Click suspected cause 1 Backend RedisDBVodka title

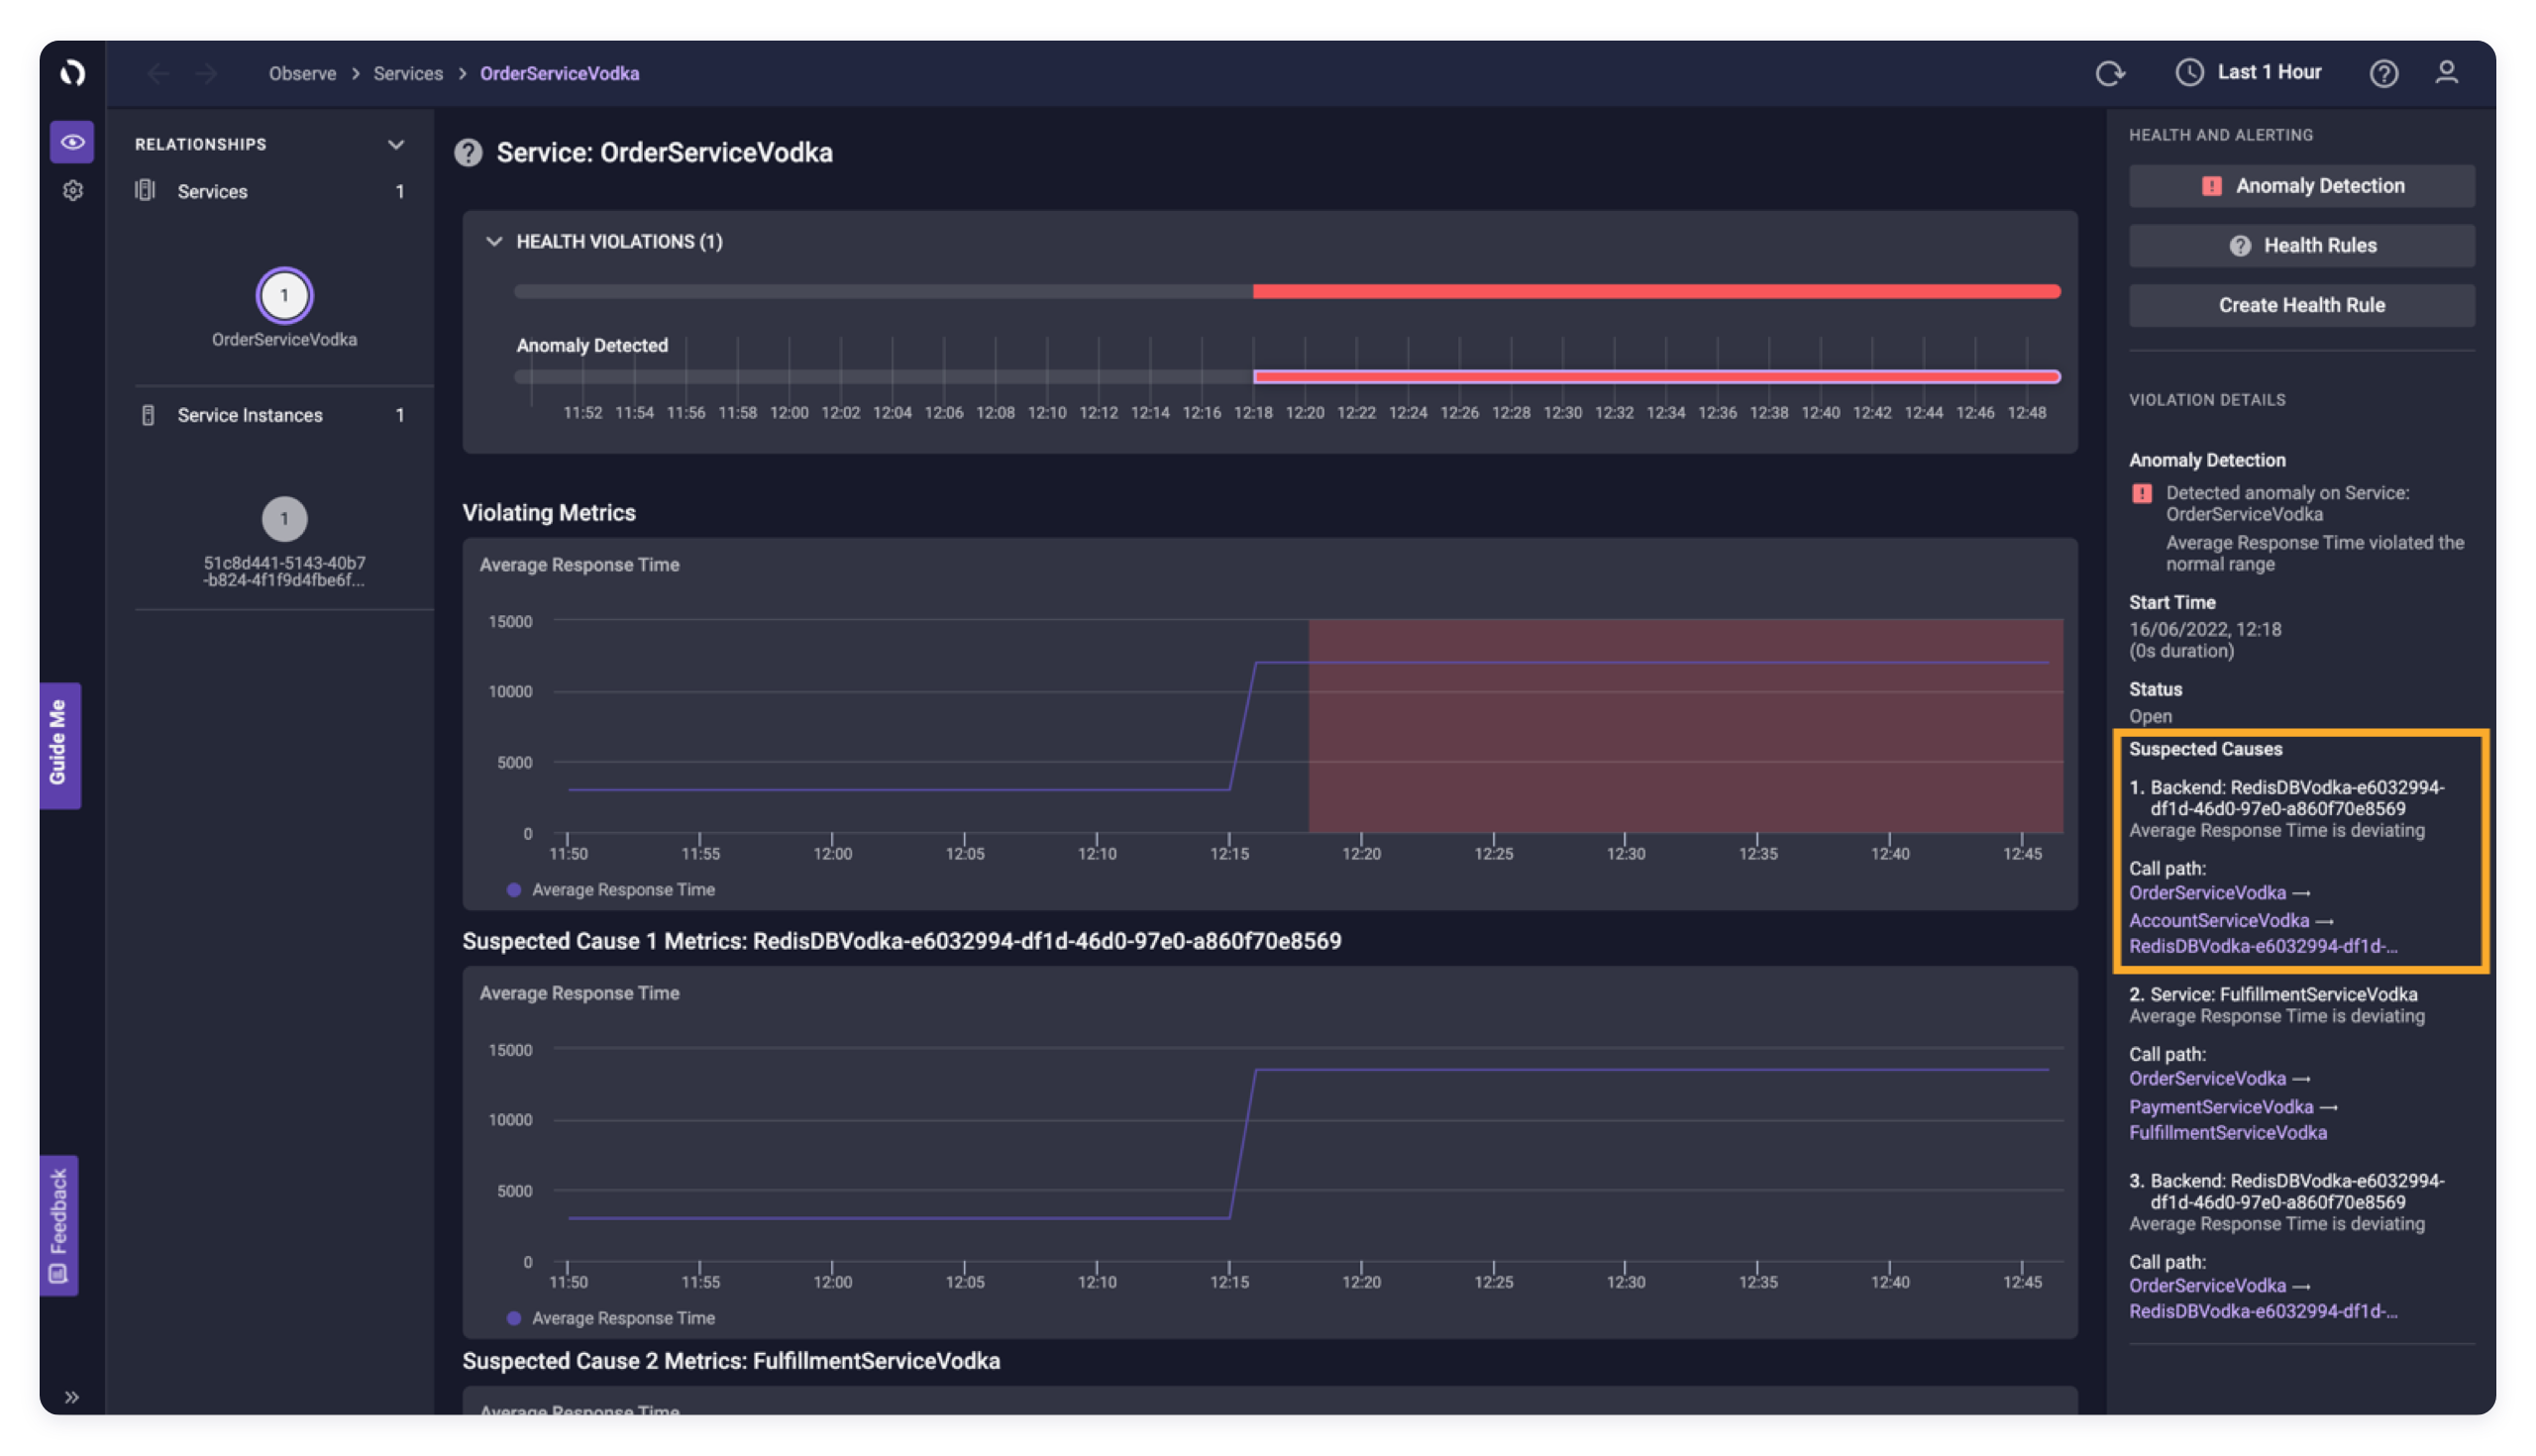[x=2286, y=798]
